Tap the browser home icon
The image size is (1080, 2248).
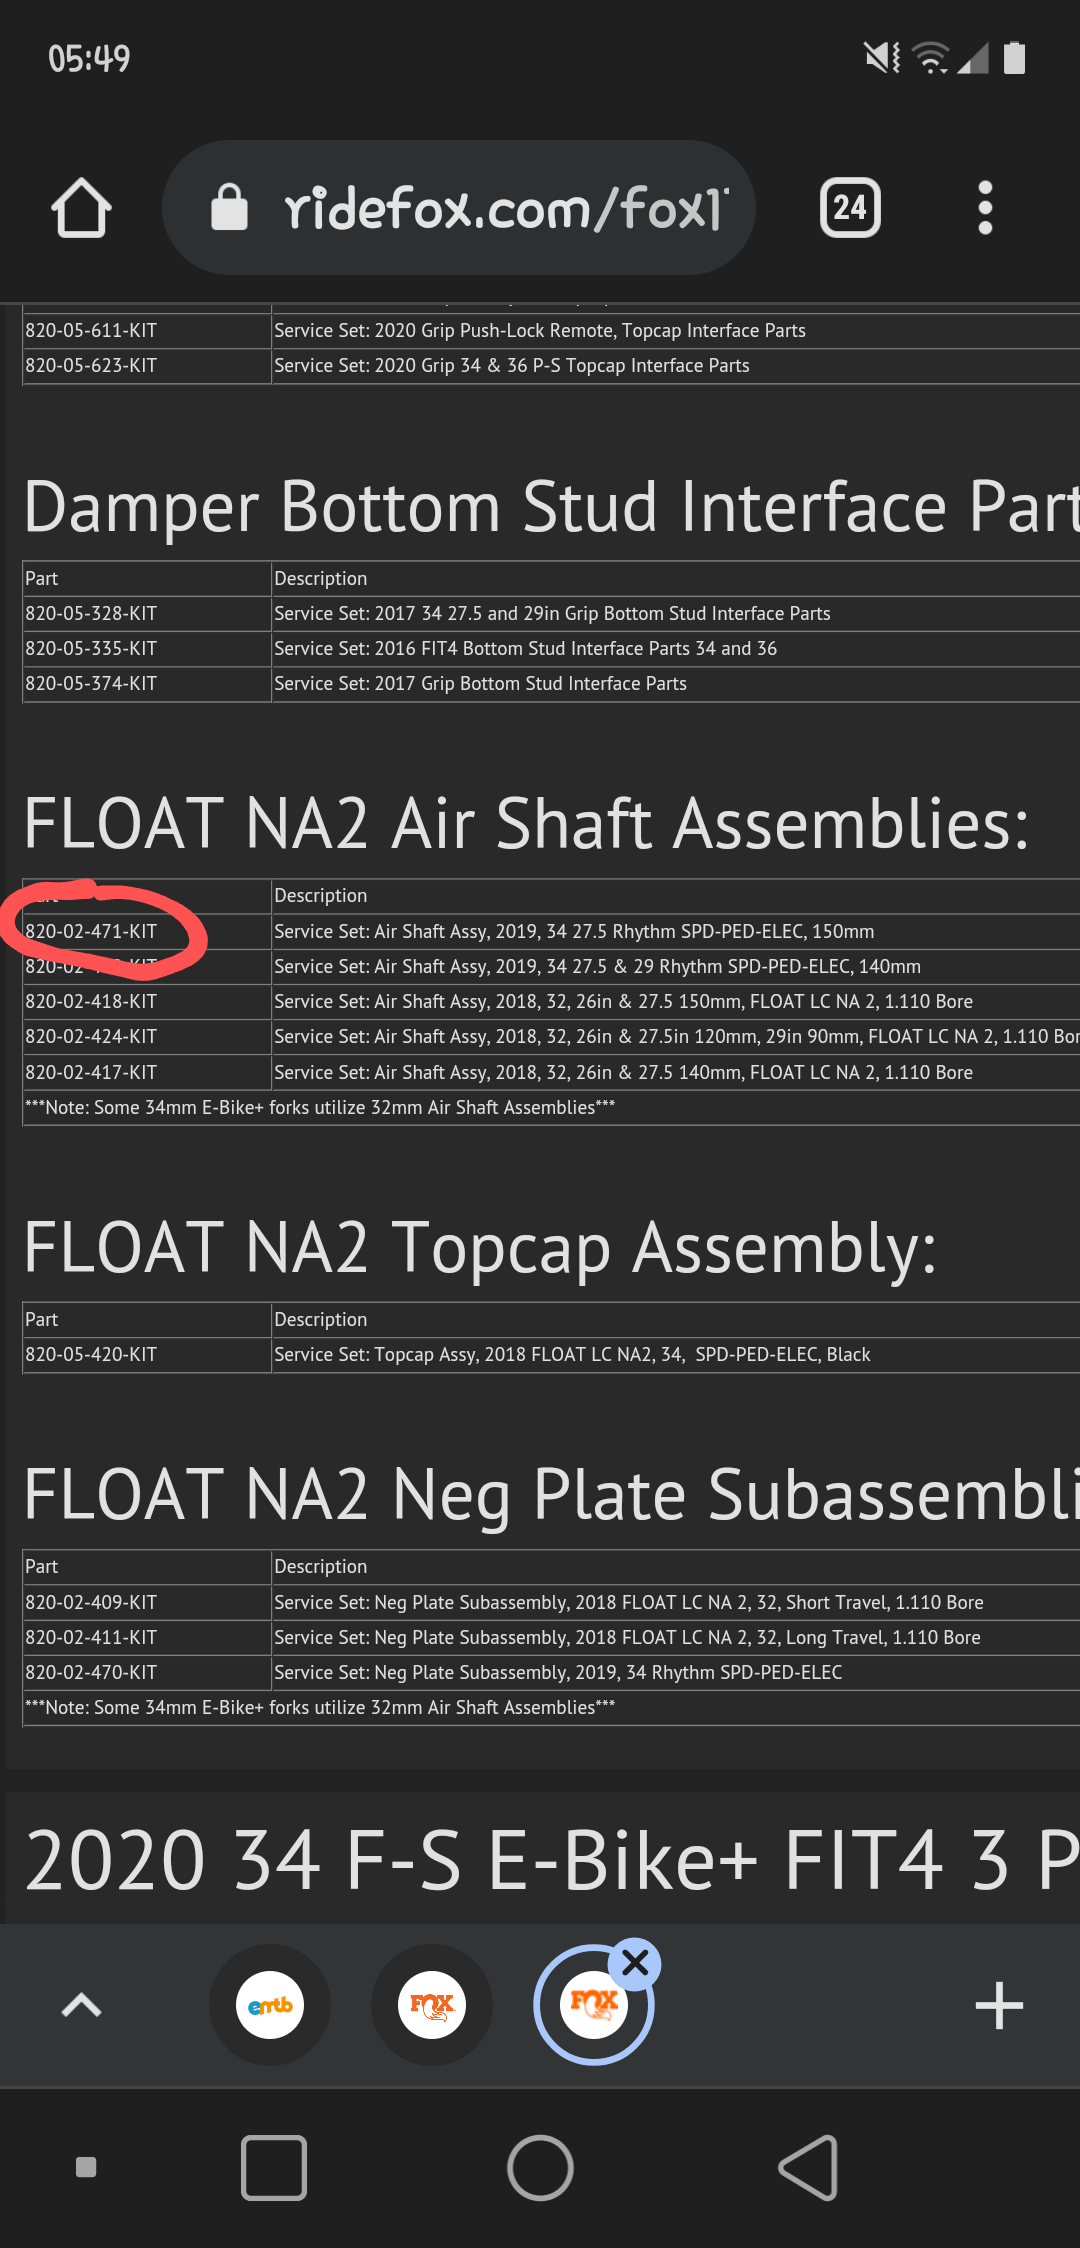pyautogui.click(x=81, y=208)
